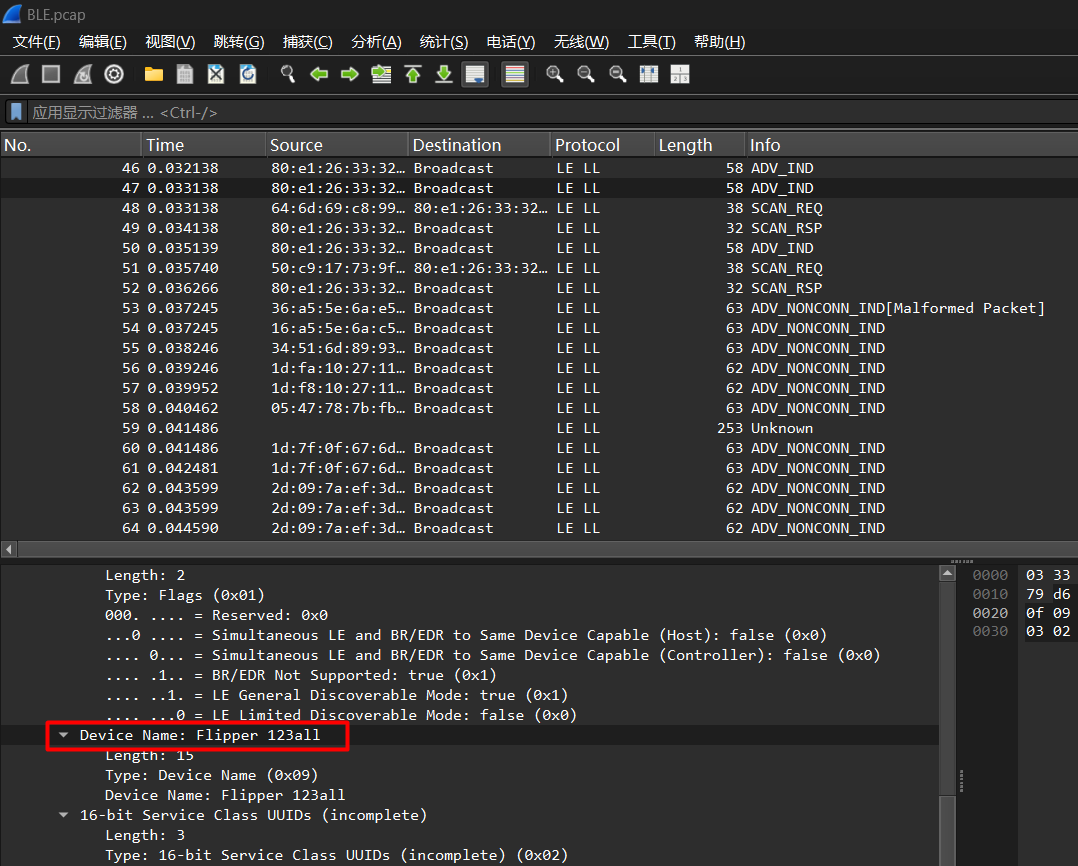Collapse the 16-bit Service Class UUIDs node

pyautogui.click(x=64, y=815)
